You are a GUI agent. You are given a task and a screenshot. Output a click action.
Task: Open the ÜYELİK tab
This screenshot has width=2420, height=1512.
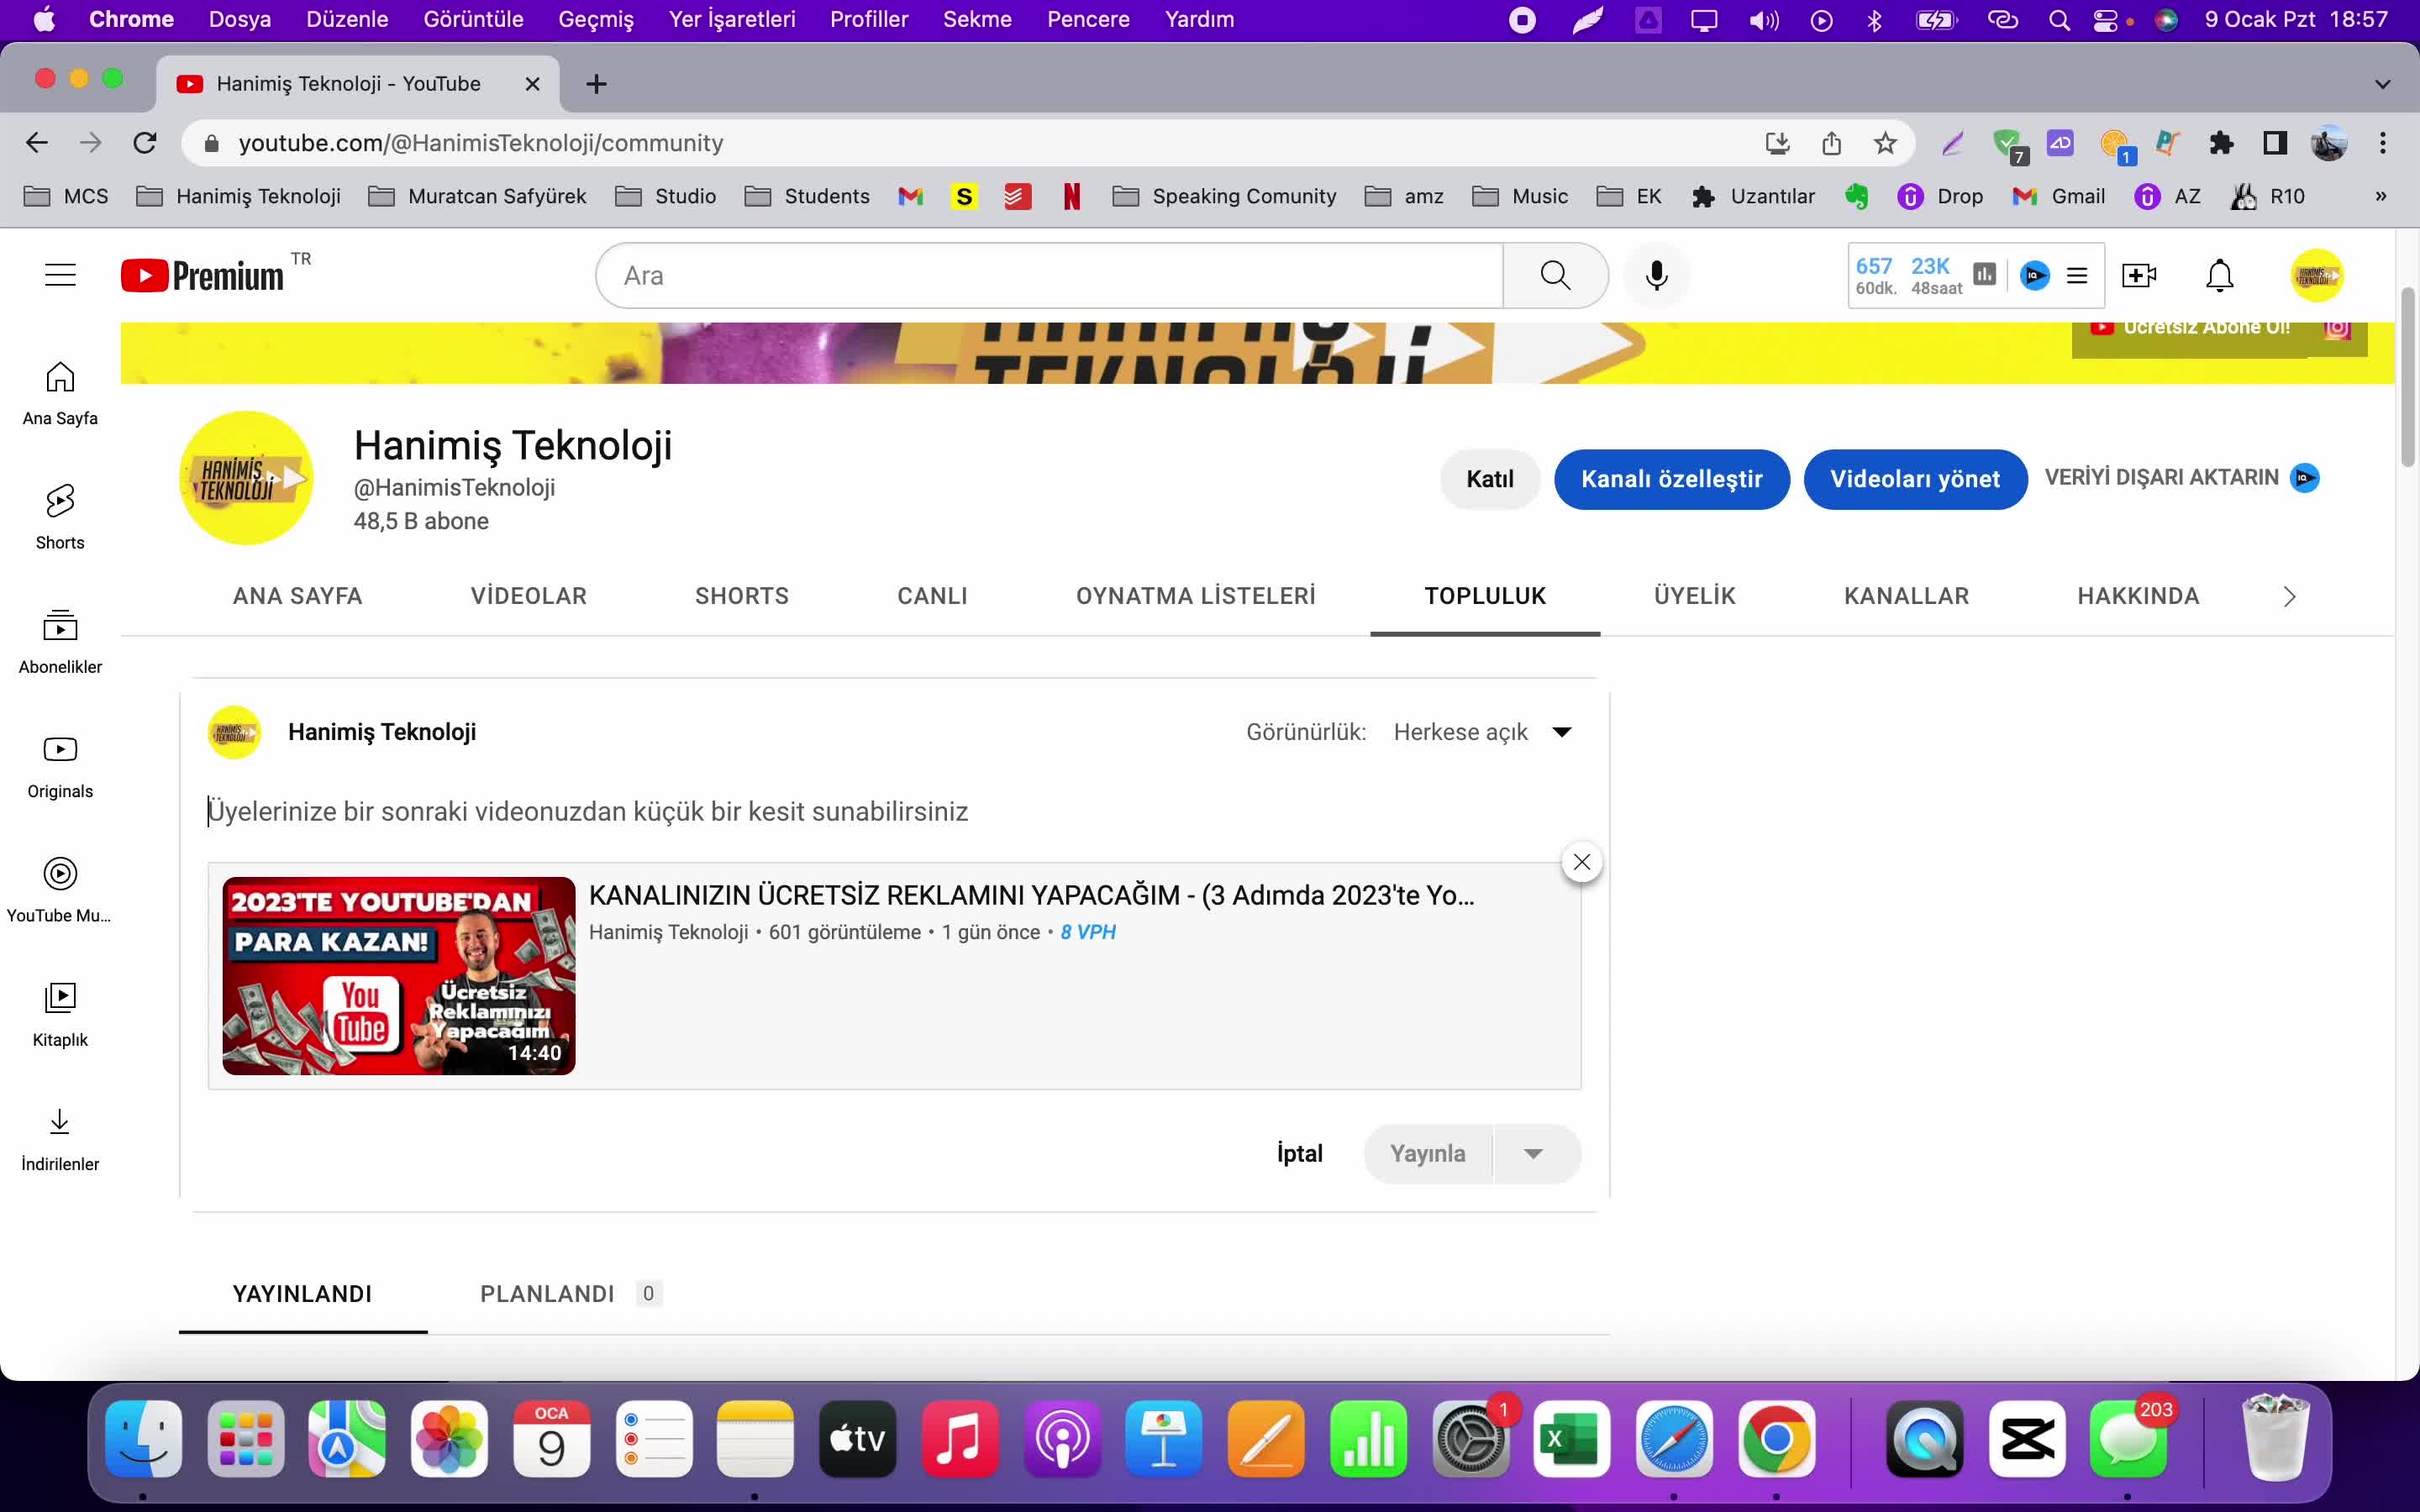[x=1695, y=596]
